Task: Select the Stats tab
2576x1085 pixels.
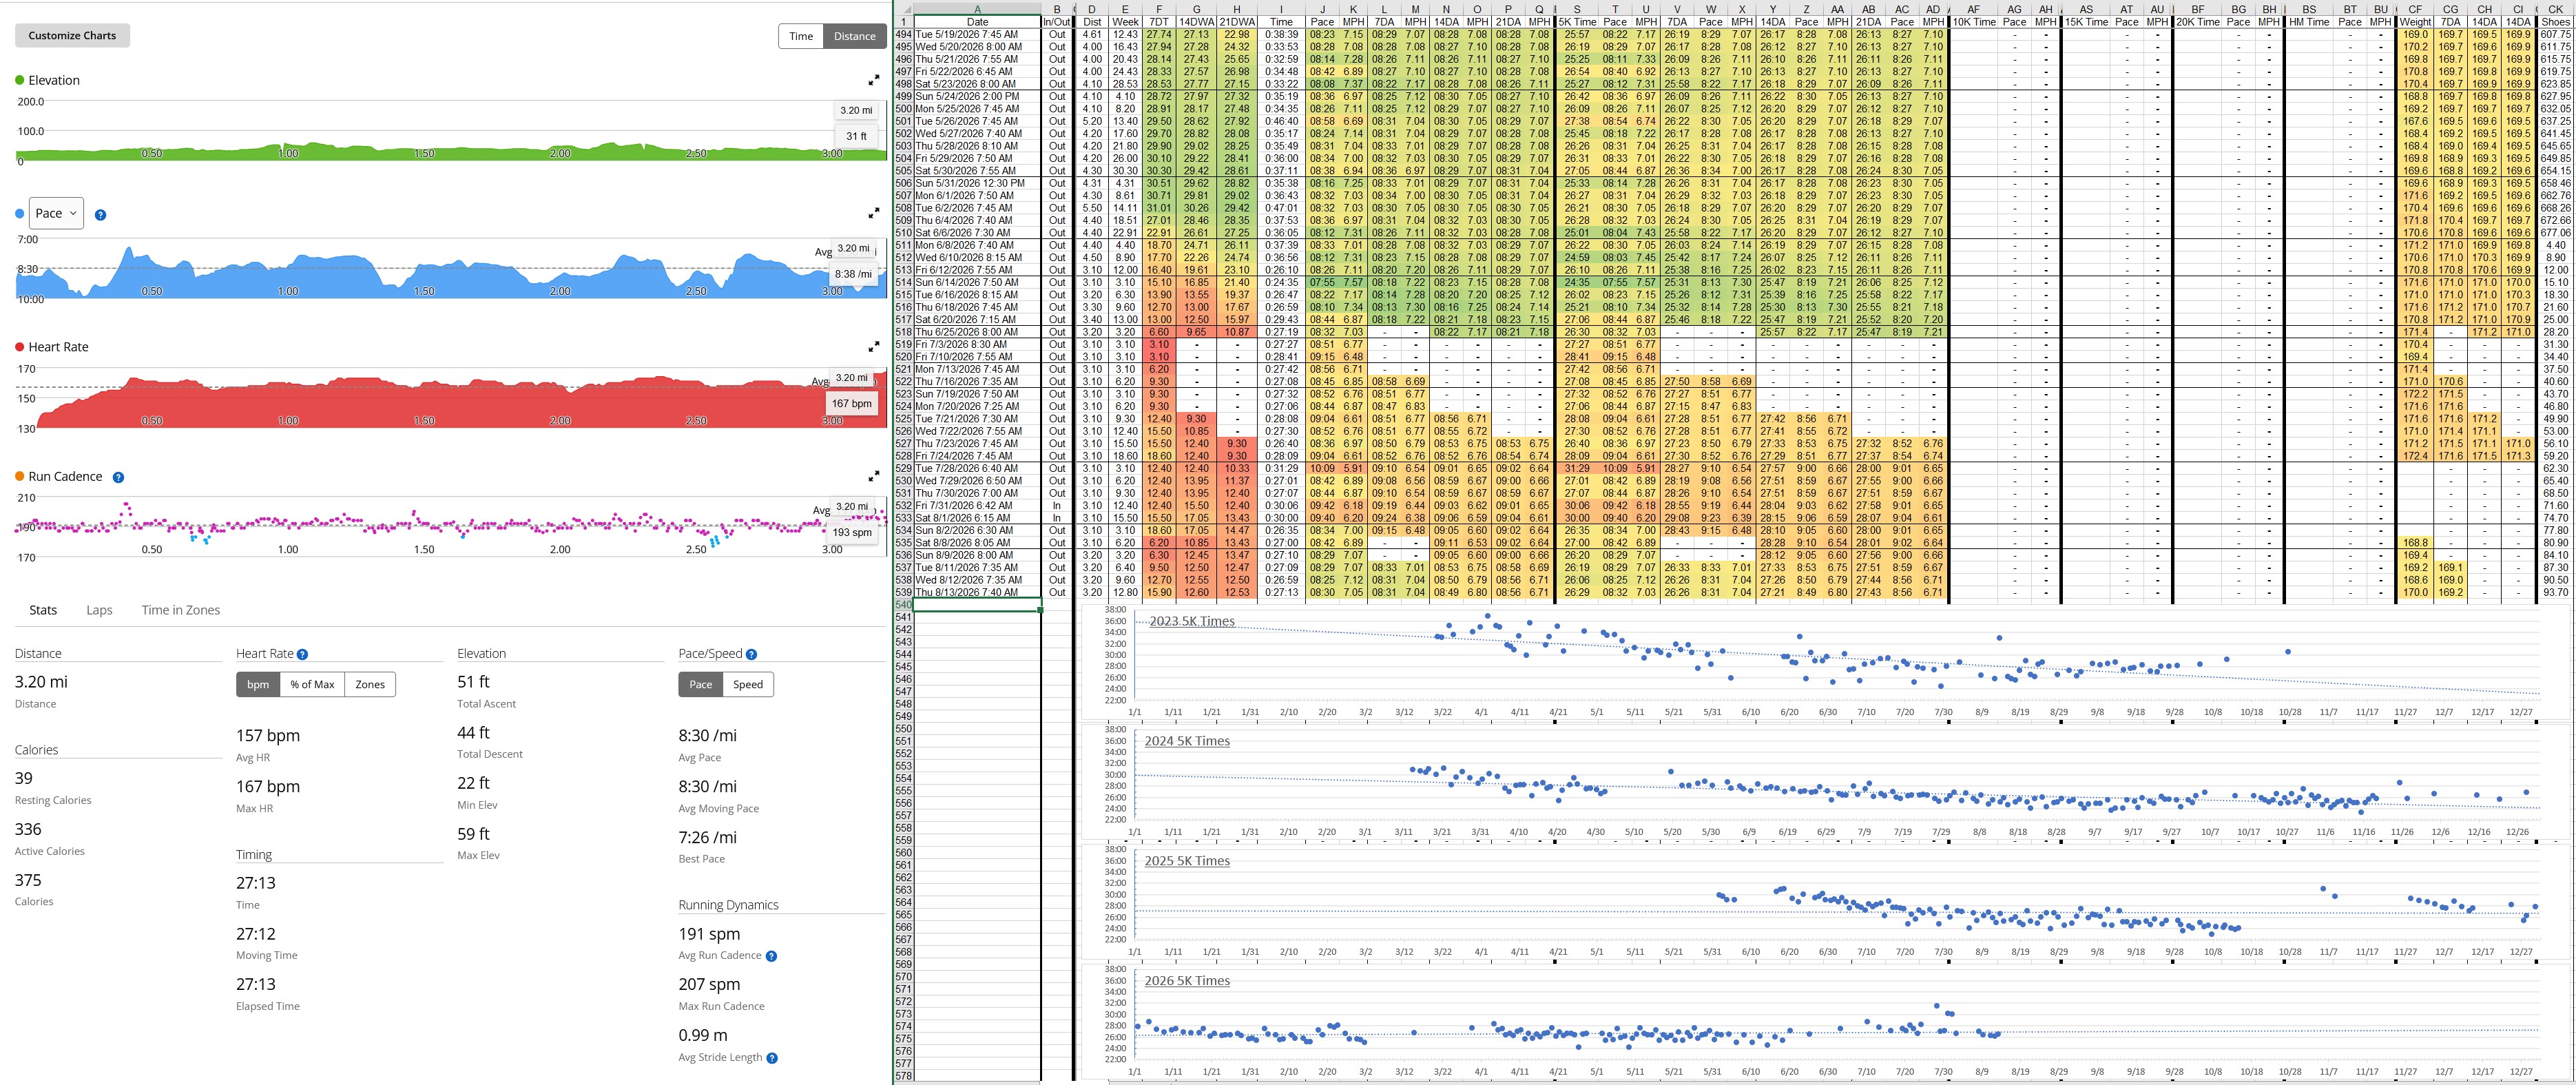Action: point(43,610)
